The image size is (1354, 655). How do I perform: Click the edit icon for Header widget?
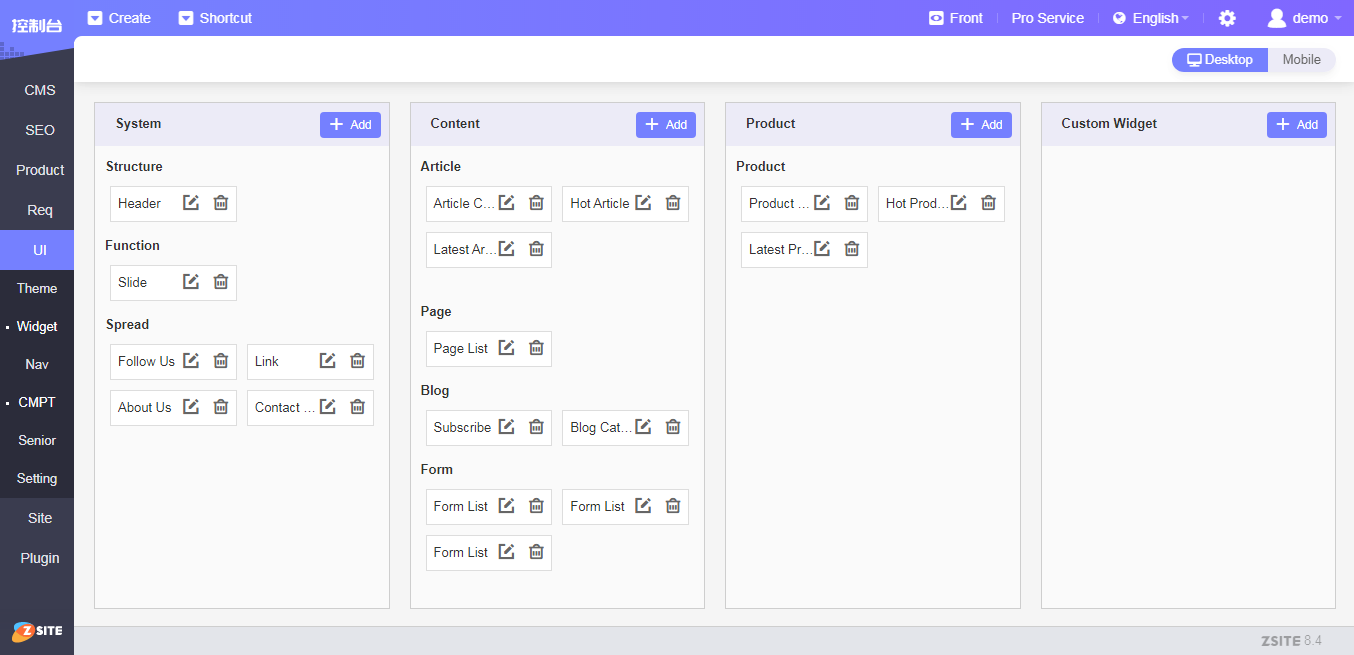pos(191,203)
